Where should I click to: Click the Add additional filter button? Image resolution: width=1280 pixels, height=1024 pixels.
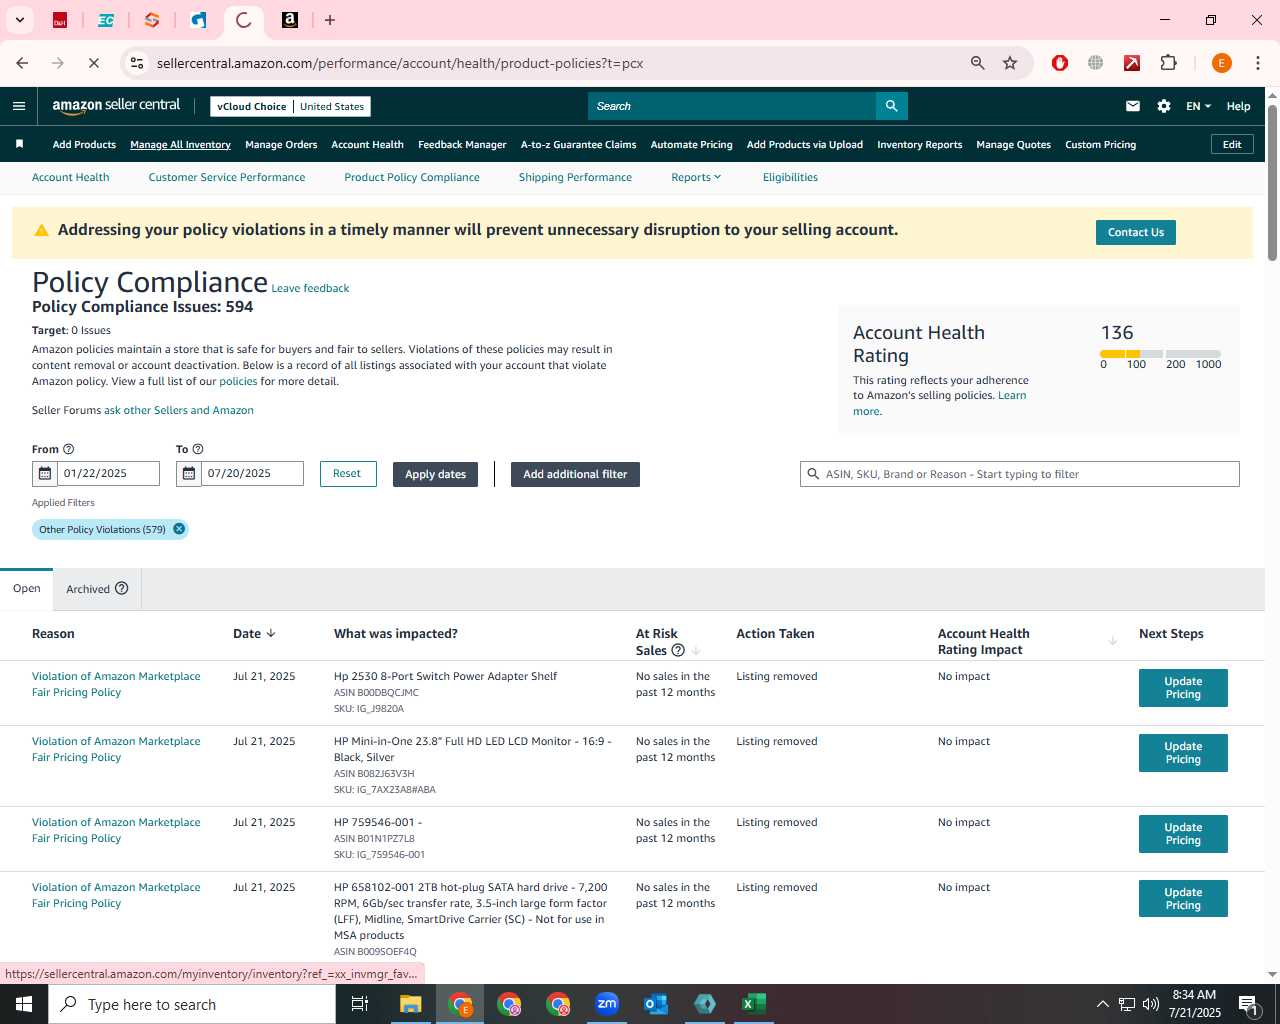click(x=575, y=474)
